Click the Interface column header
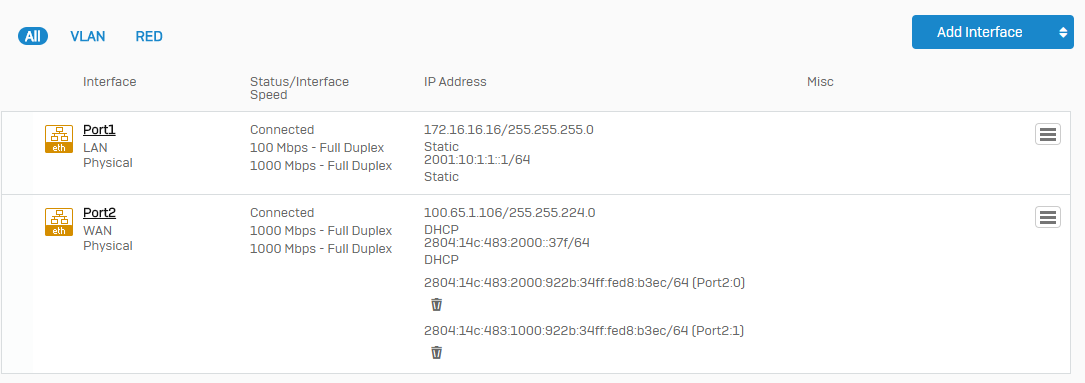 pos(109,82)
